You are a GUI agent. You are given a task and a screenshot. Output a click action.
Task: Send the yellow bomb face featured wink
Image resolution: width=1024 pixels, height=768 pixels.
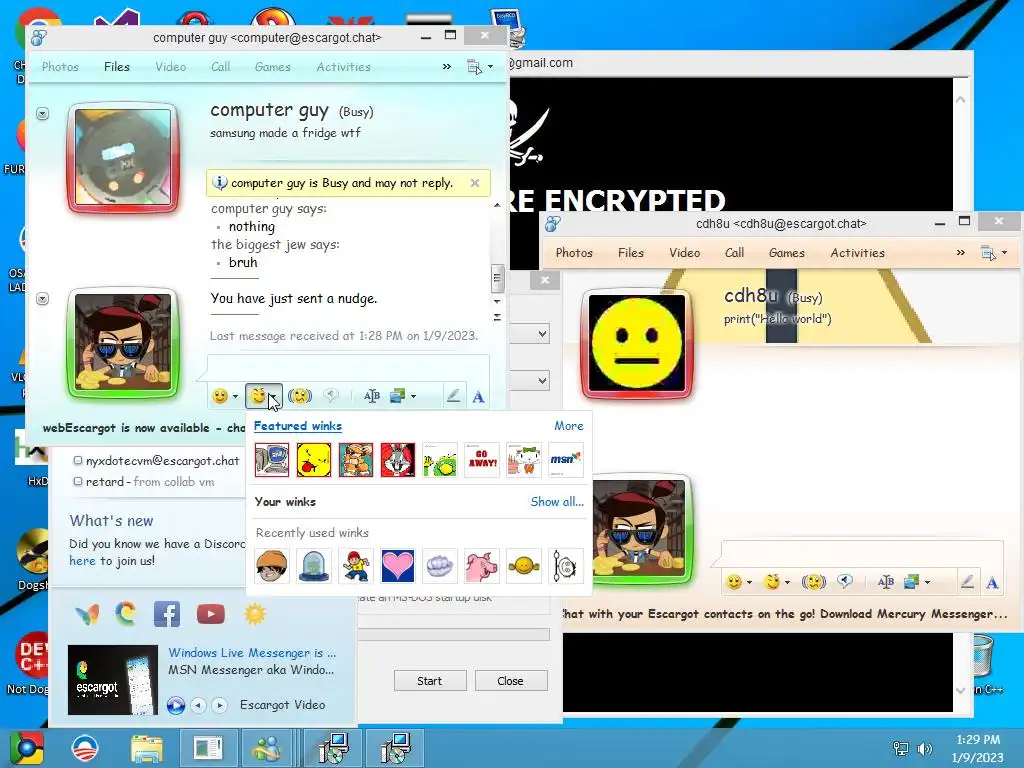313,460
